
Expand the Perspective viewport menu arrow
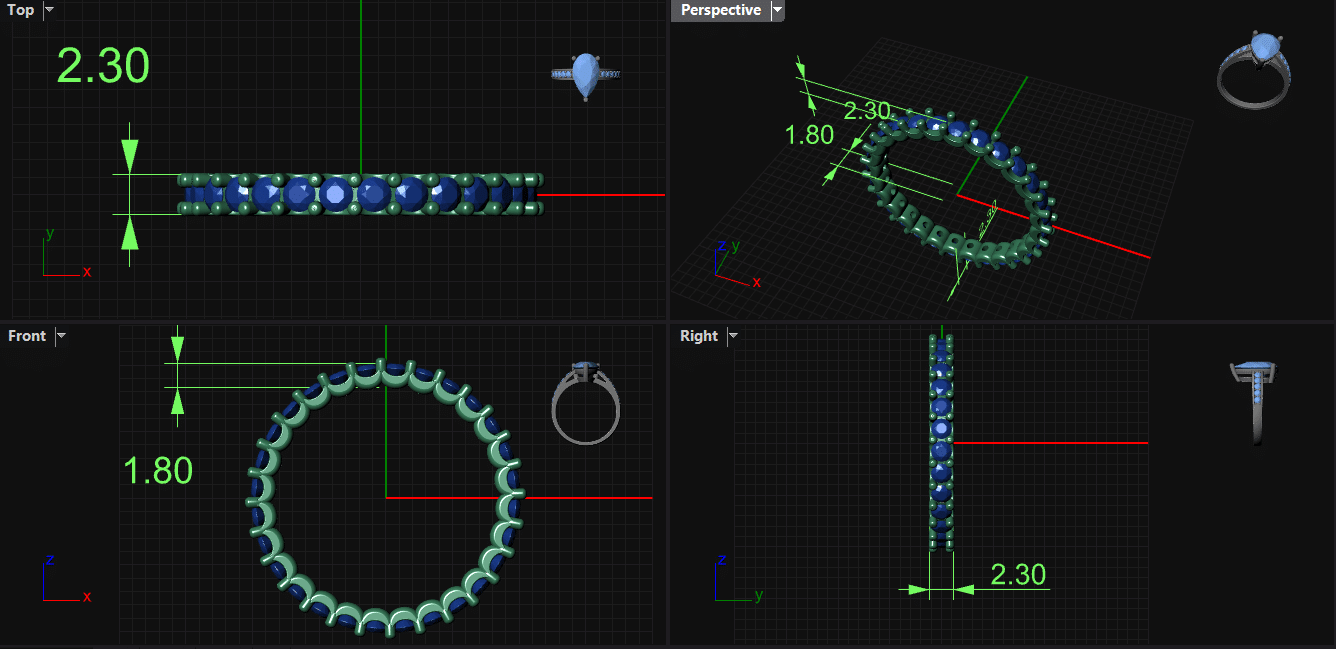click(777, 10)
